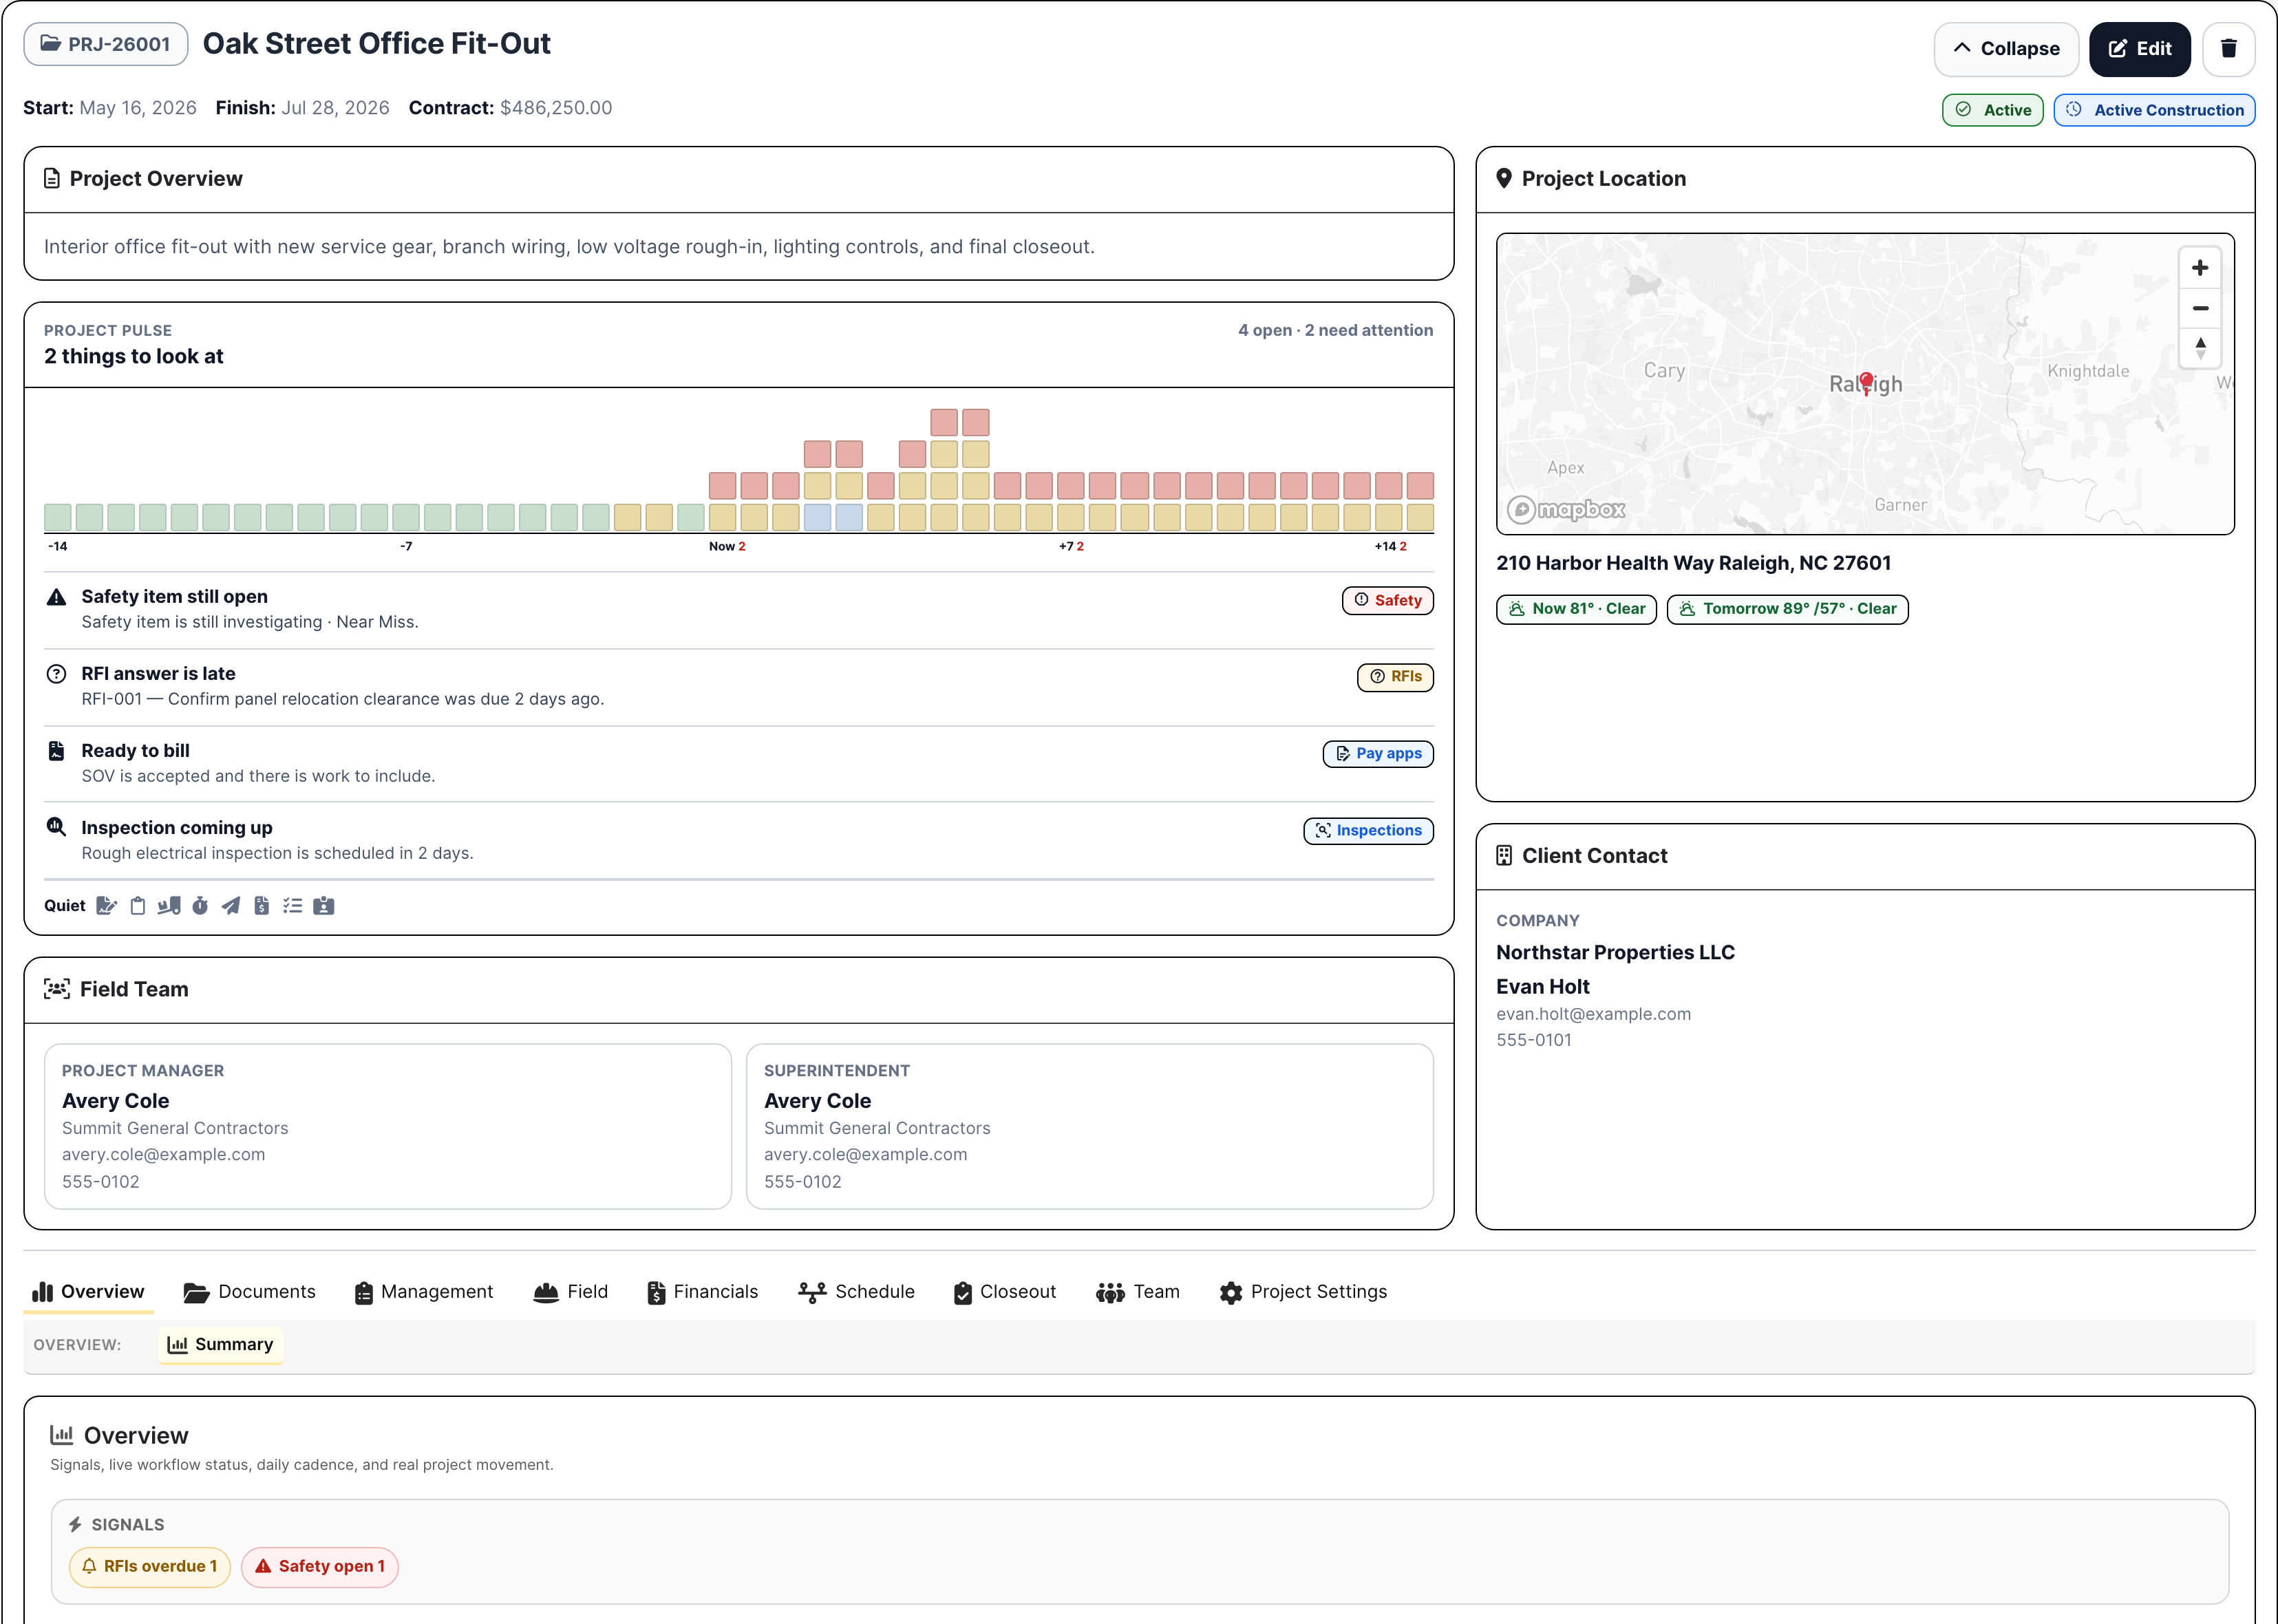
Task: Open Inspections from the upcoming inspection item
Action: click(x=1368, y=831)
